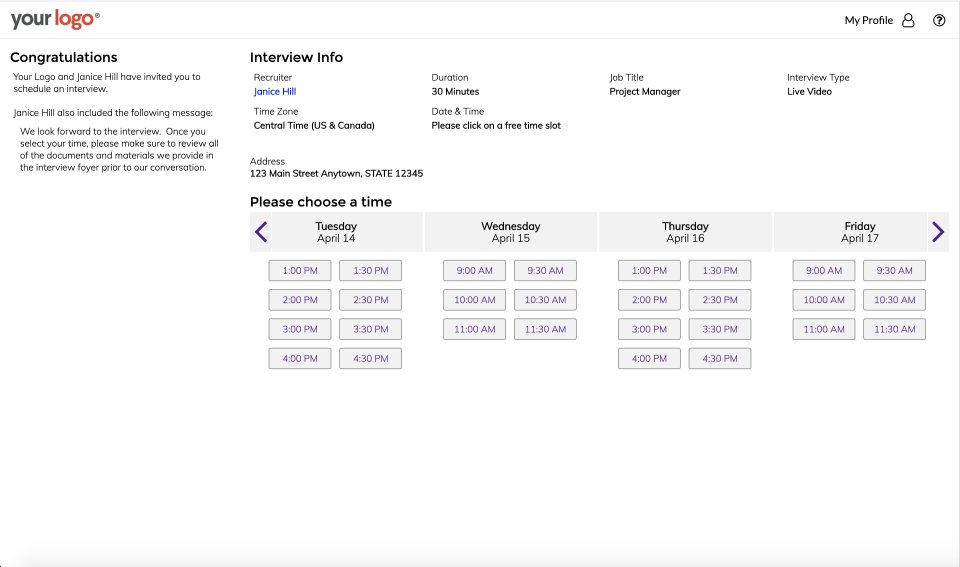Image resolution: width=960 pixels, height=567 pixels.
Task: Click the 'Please choose a time' heading
Action: 321,202
